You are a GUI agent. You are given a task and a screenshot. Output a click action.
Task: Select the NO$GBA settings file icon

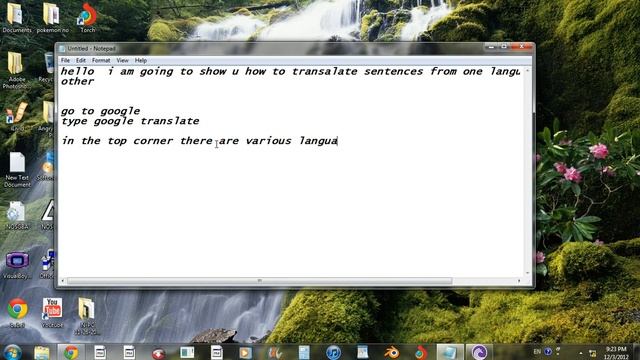pyautogui.click(x=17, y=216)
